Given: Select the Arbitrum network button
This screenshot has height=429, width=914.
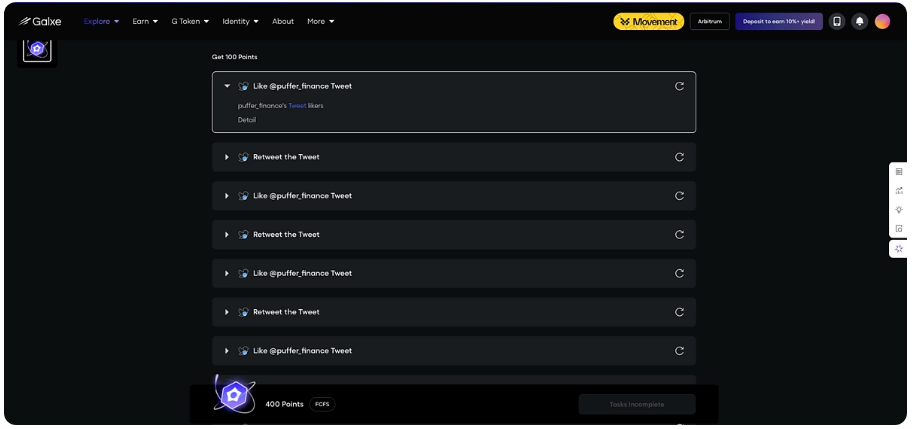Looking at the screenshot, I should point(709,22).
